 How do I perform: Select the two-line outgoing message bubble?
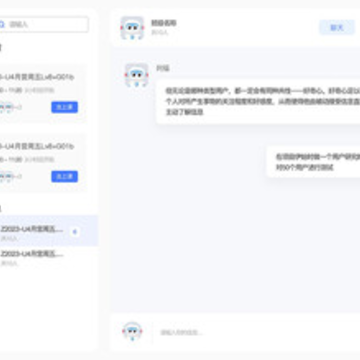pyautogui.click(x=314, y=162)
